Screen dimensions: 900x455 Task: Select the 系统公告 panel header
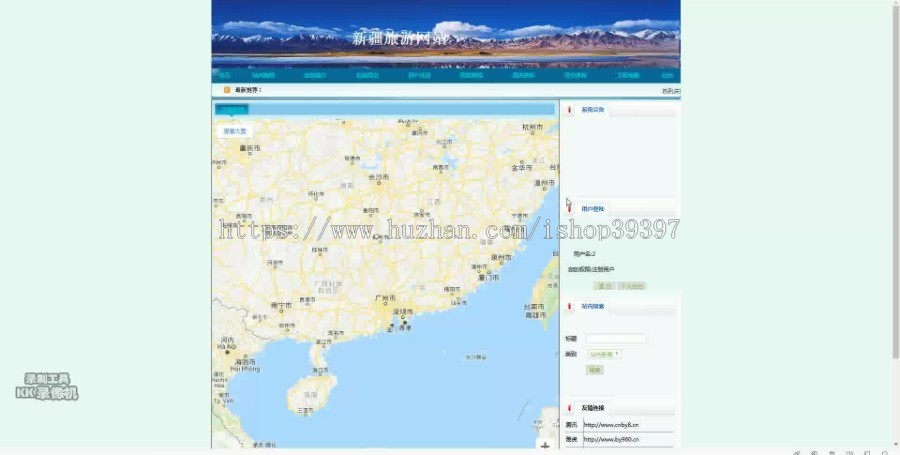point(593,110)
